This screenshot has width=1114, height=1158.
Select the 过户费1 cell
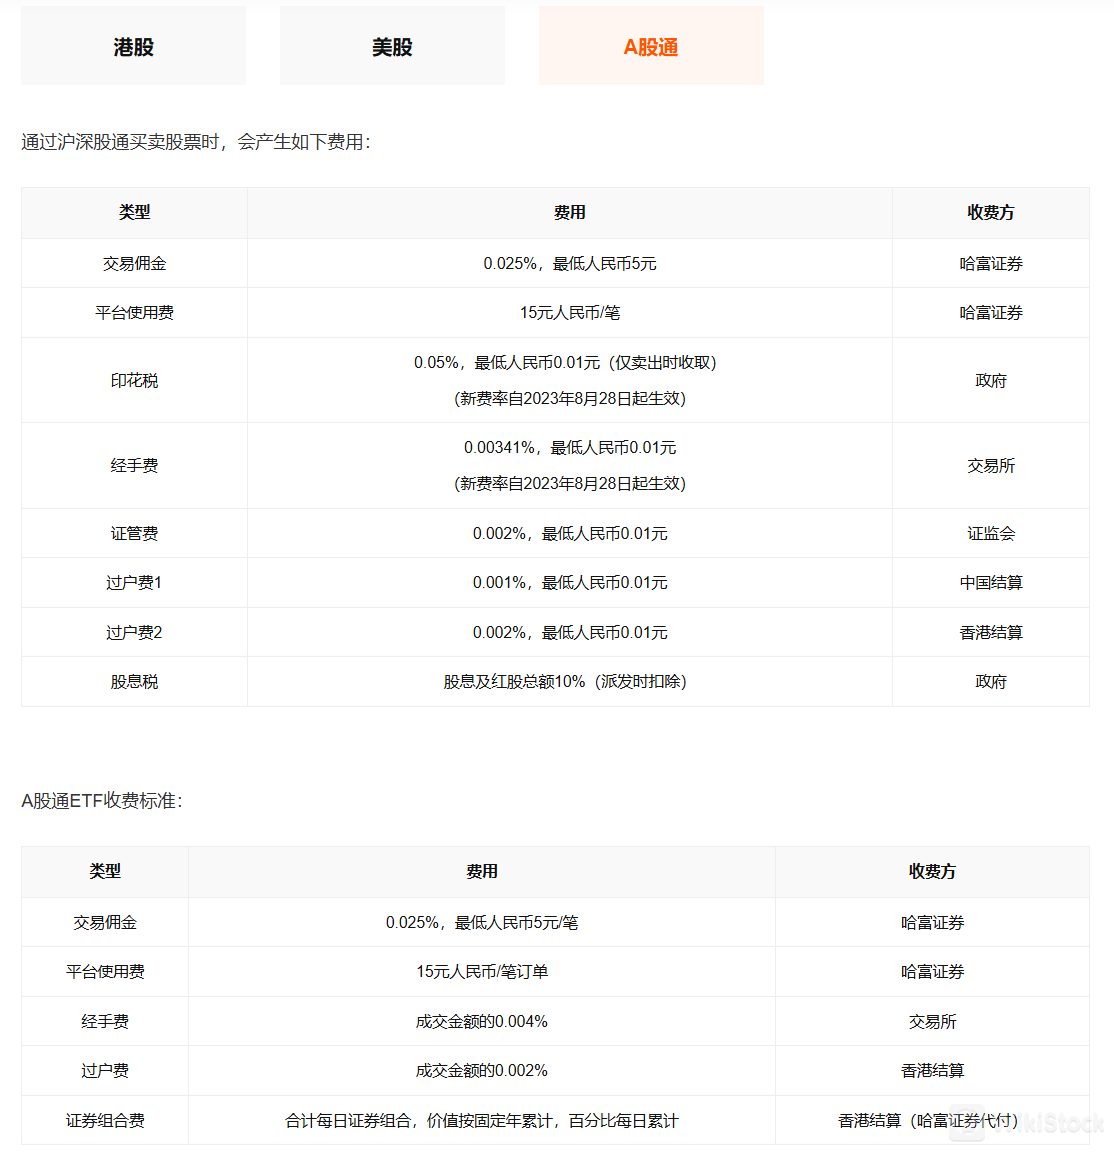pyautogui.click(x=133, y=582)
